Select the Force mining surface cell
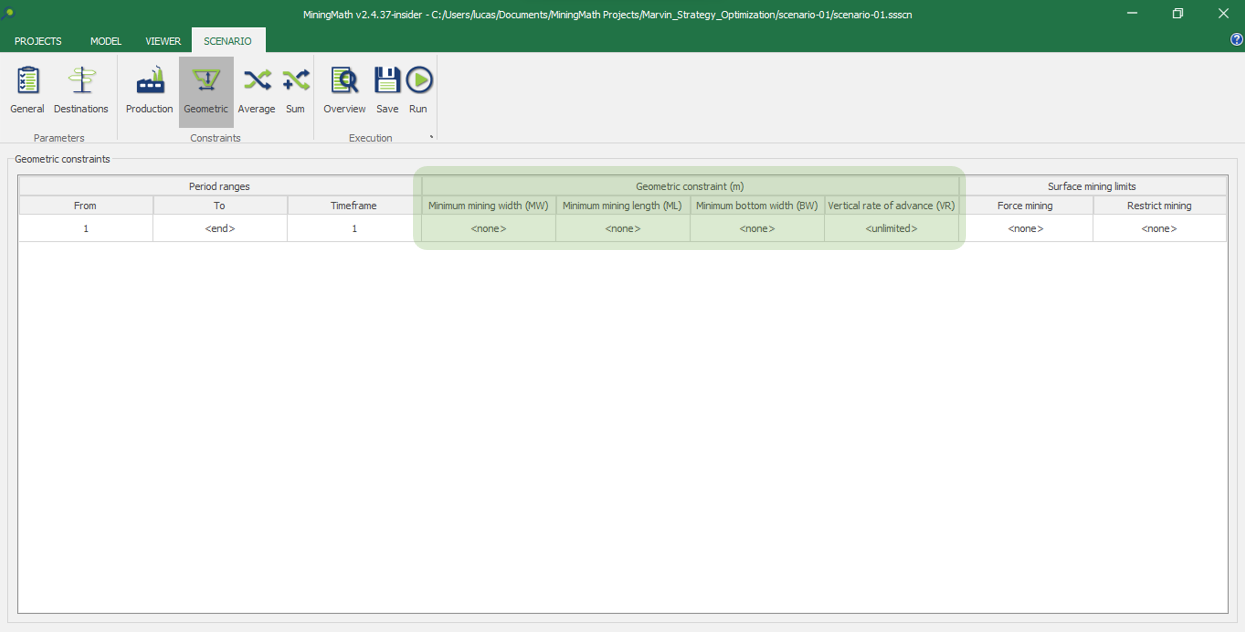1245x632 pixels. click(x=1025, y=229)
